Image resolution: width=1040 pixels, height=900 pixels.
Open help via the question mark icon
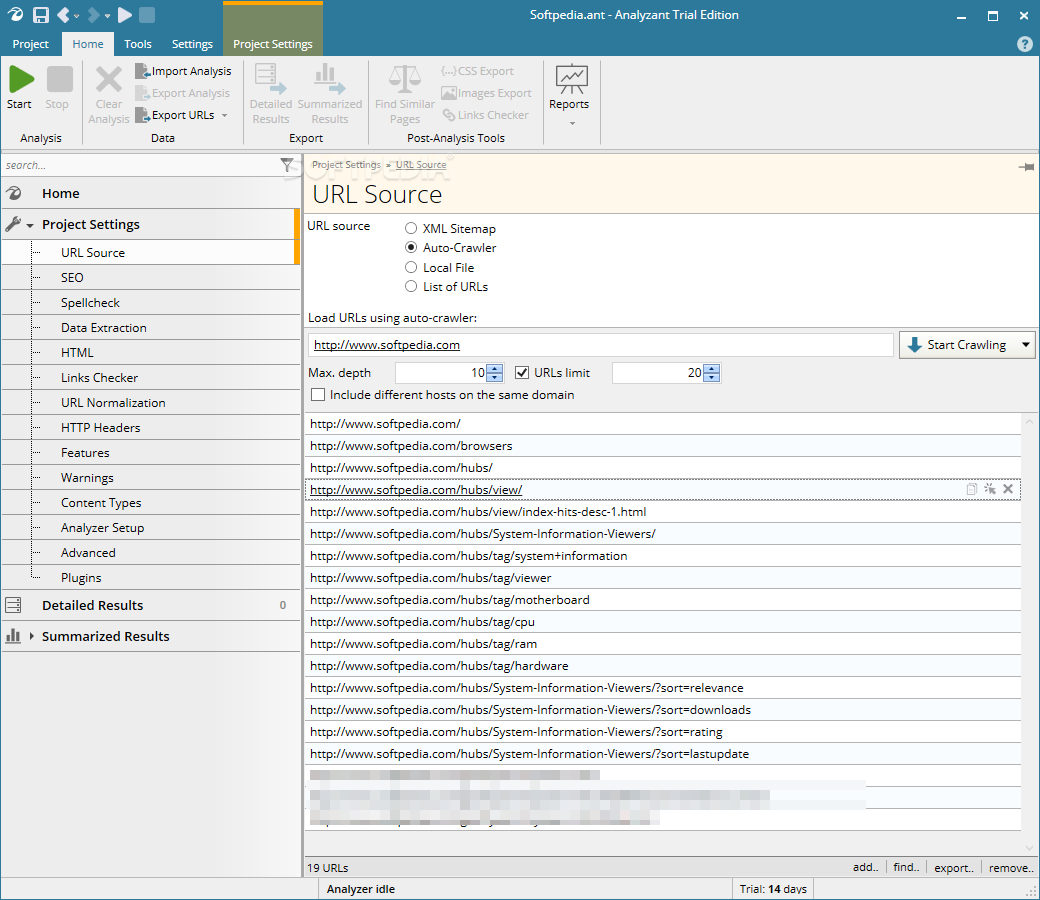[x=1024, y=44]
